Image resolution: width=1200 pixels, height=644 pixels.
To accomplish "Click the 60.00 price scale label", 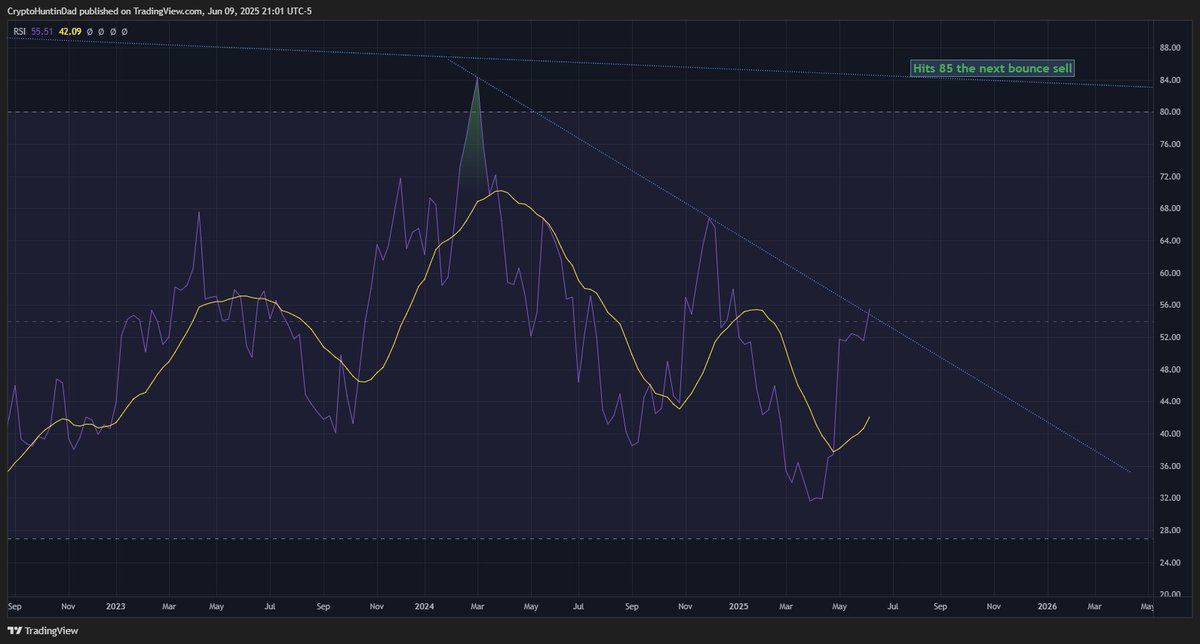I will (1172, 272).
